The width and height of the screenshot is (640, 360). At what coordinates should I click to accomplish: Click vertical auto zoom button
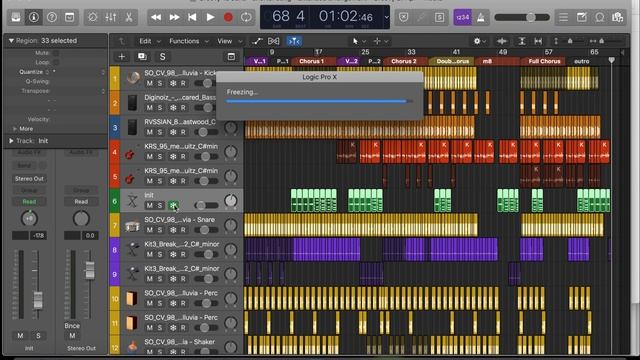point(522,41)
